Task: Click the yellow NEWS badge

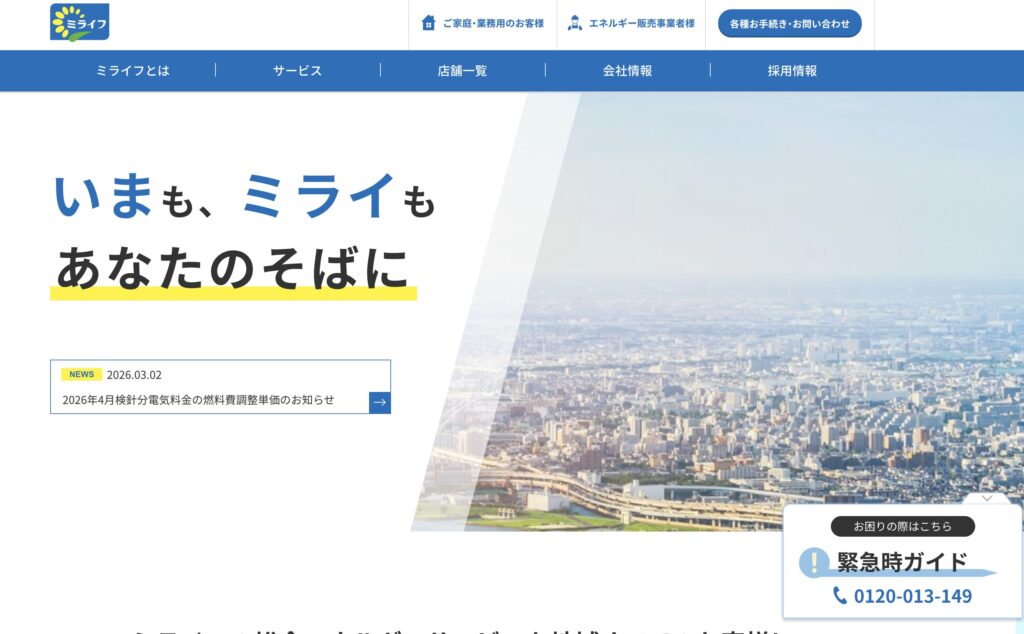Action: [81, 375]
